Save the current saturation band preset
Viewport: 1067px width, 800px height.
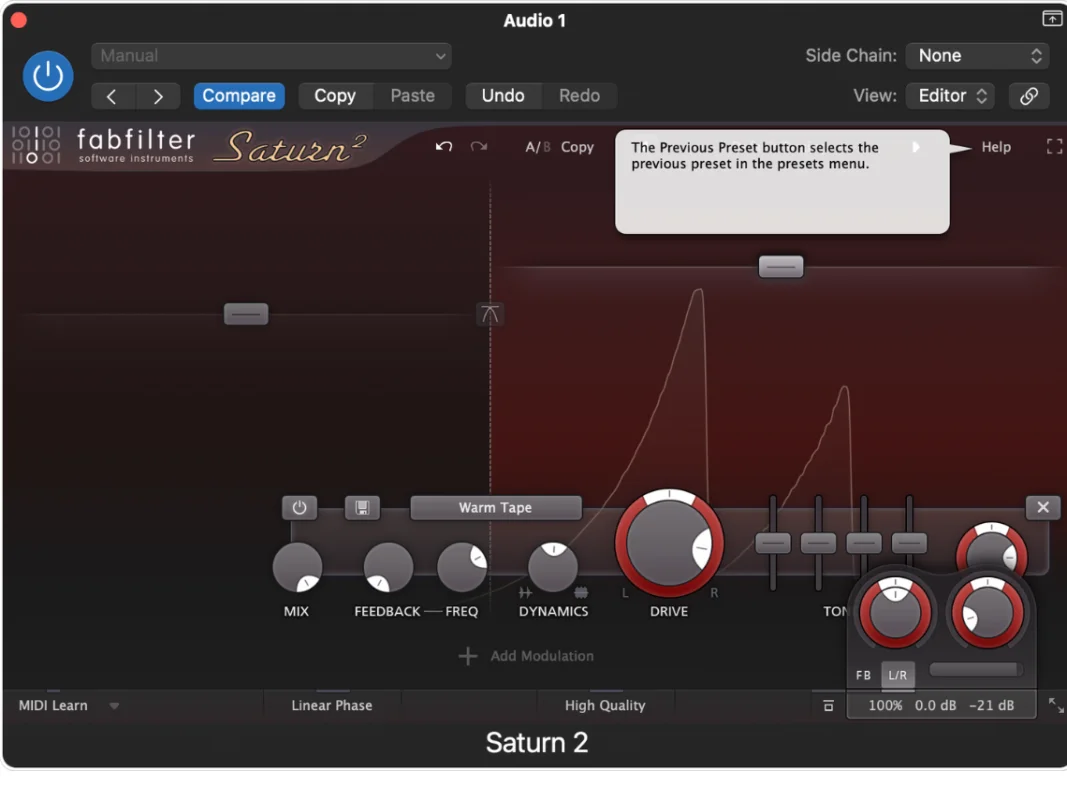pyautogui.click(x=363, y=508)
